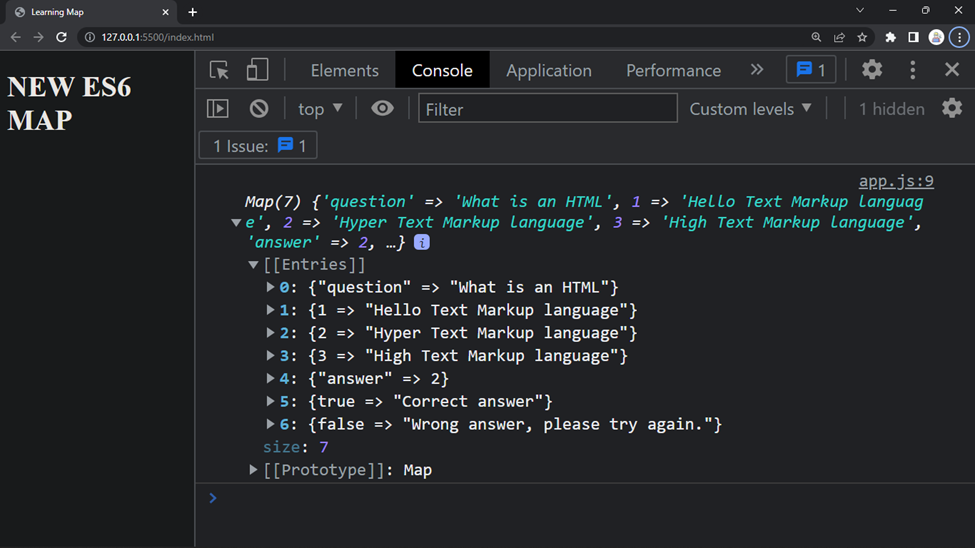The width and height of the screenshot is (975, 548).
Task: Open the zoom magnifier icon
Action: pos(816,37)
